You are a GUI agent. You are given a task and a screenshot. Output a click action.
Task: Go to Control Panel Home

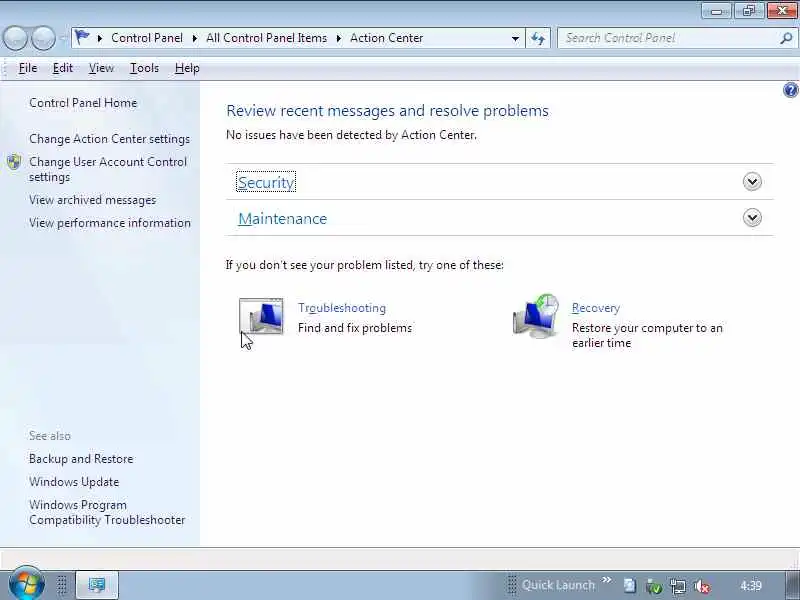(x=83, y=103)
